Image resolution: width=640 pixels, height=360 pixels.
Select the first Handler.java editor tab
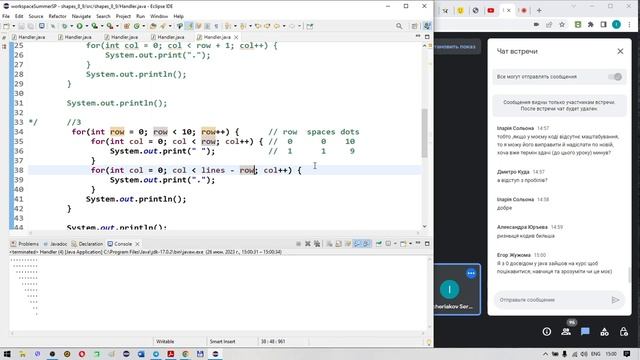[x=29, y=37]
